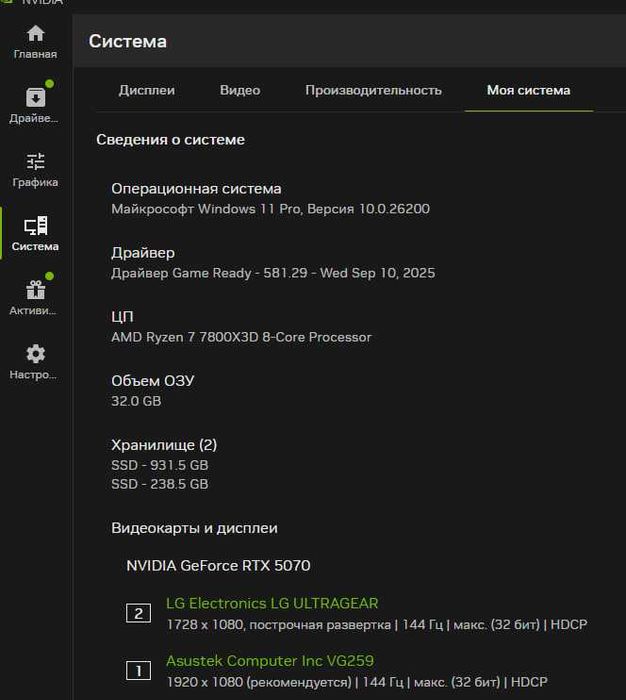Click the 1920 x 1080 (рекомендуется) details line
The width and height of the screenshot is (626, 700).
click(x=357, y=682)
